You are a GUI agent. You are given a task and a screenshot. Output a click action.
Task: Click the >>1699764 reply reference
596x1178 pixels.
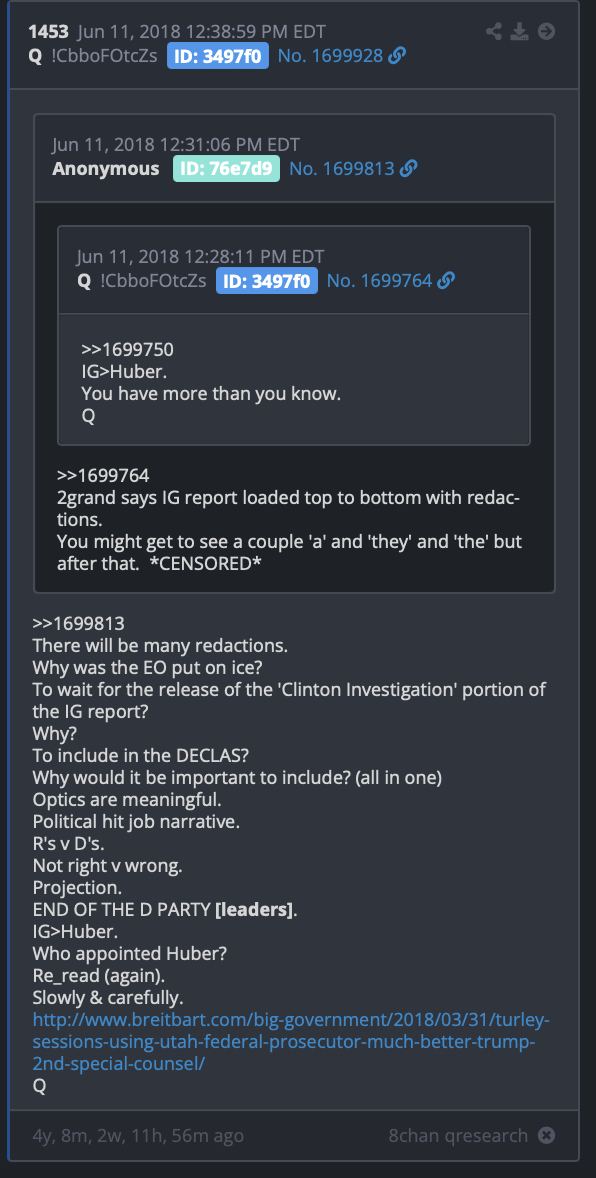coord(103,476)
